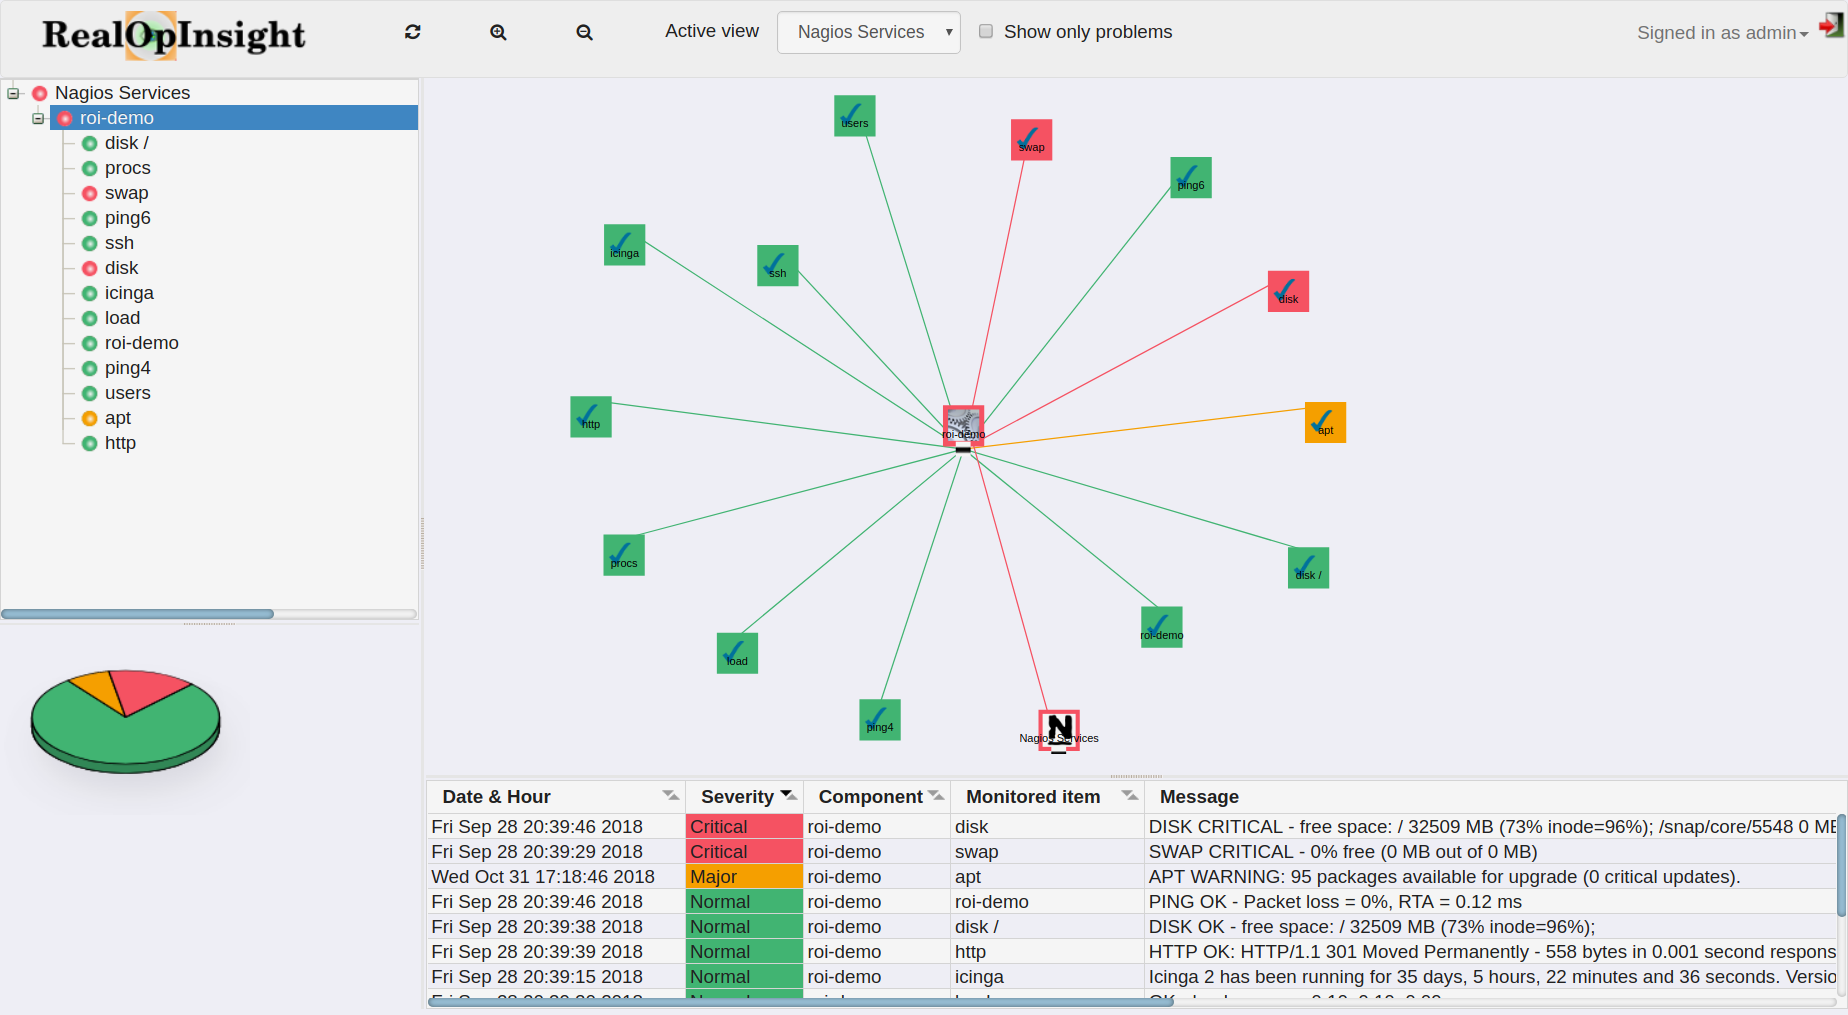Sort table by Date & Hour column

click(496, 797)
